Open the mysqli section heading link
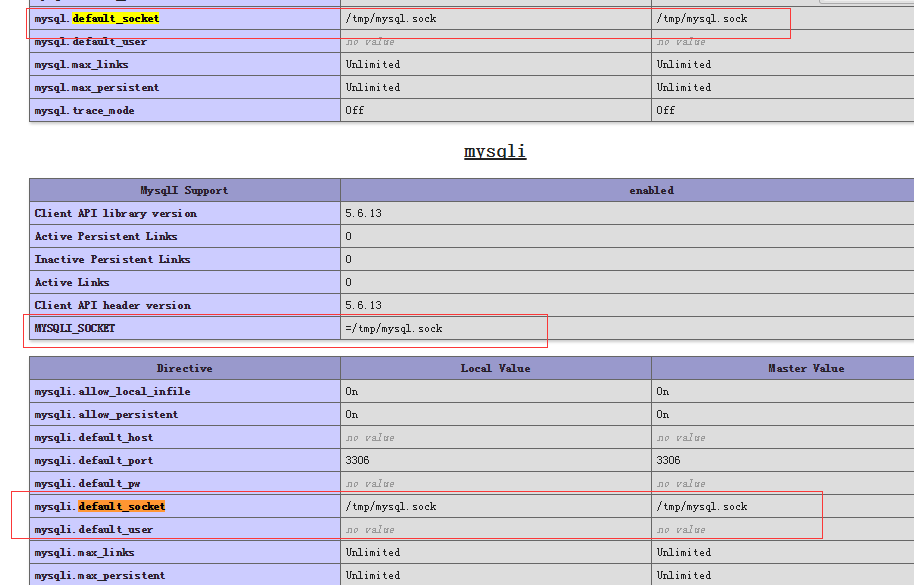Viewport: 914px width, 585px height. 495,151
